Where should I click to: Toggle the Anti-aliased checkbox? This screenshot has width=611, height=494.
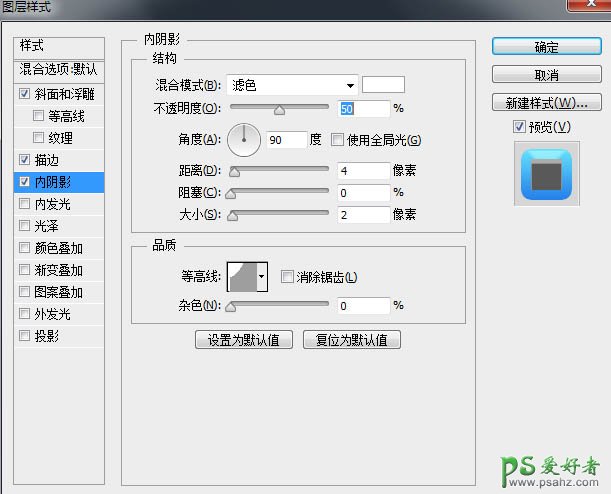[287, 277]
